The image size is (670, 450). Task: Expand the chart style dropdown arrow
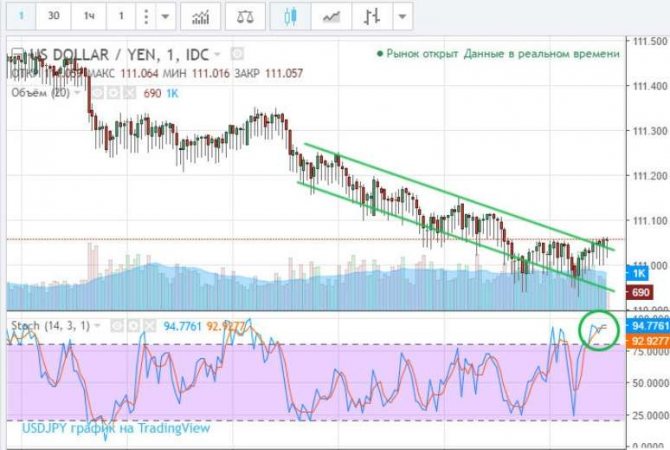coord(403,17)
